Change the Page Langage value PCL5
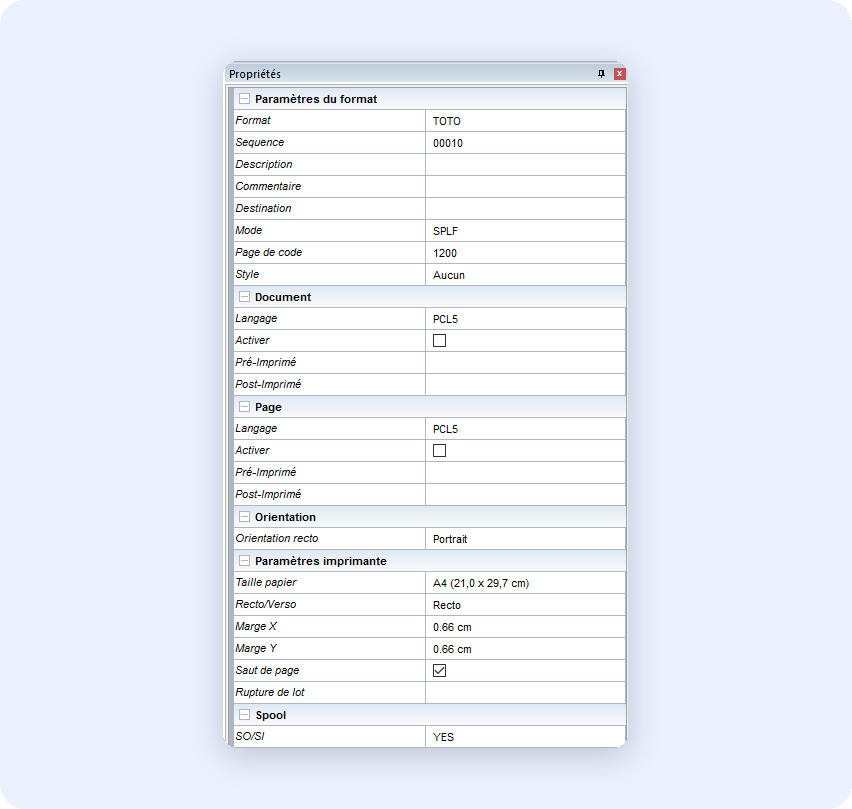This screenshot has width=852, height=809. pyautogui.click(x=525, y=429)
